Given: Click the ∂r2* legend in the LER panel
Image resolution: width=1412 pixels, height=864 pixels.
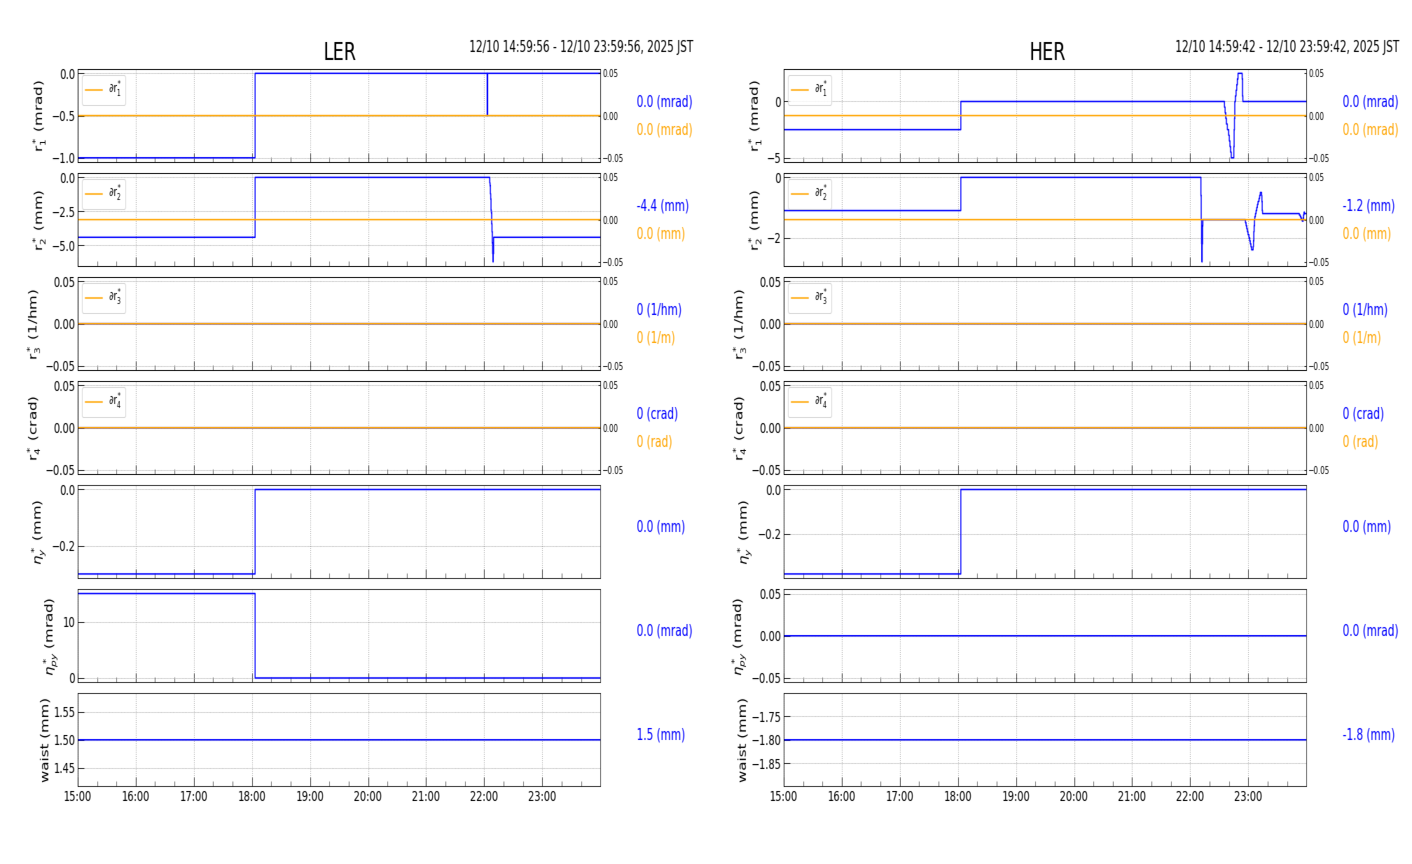Looking at the screenshot, I should point(104,194).
